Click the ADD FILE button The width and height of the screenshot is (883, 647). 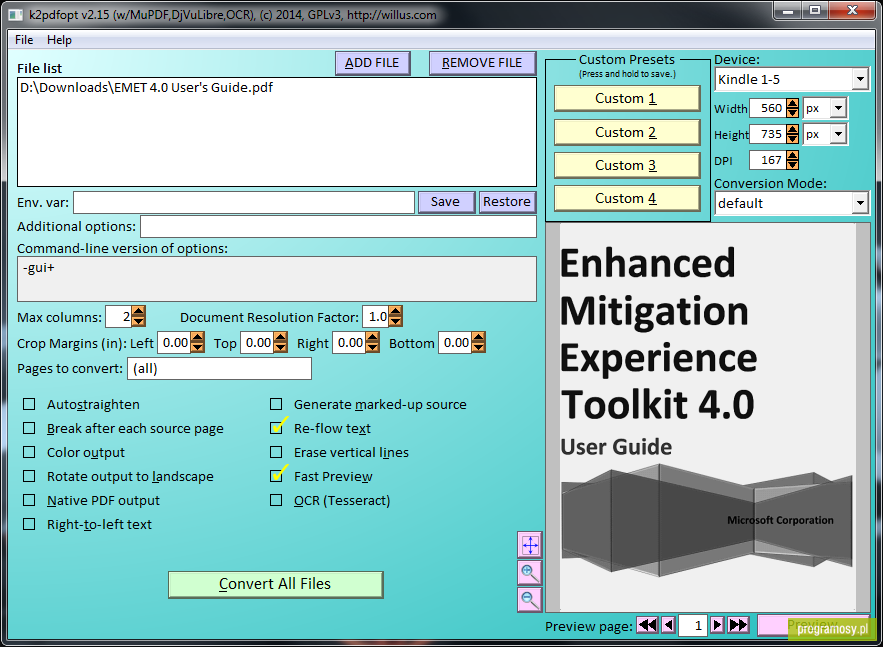tap(372, 63)
